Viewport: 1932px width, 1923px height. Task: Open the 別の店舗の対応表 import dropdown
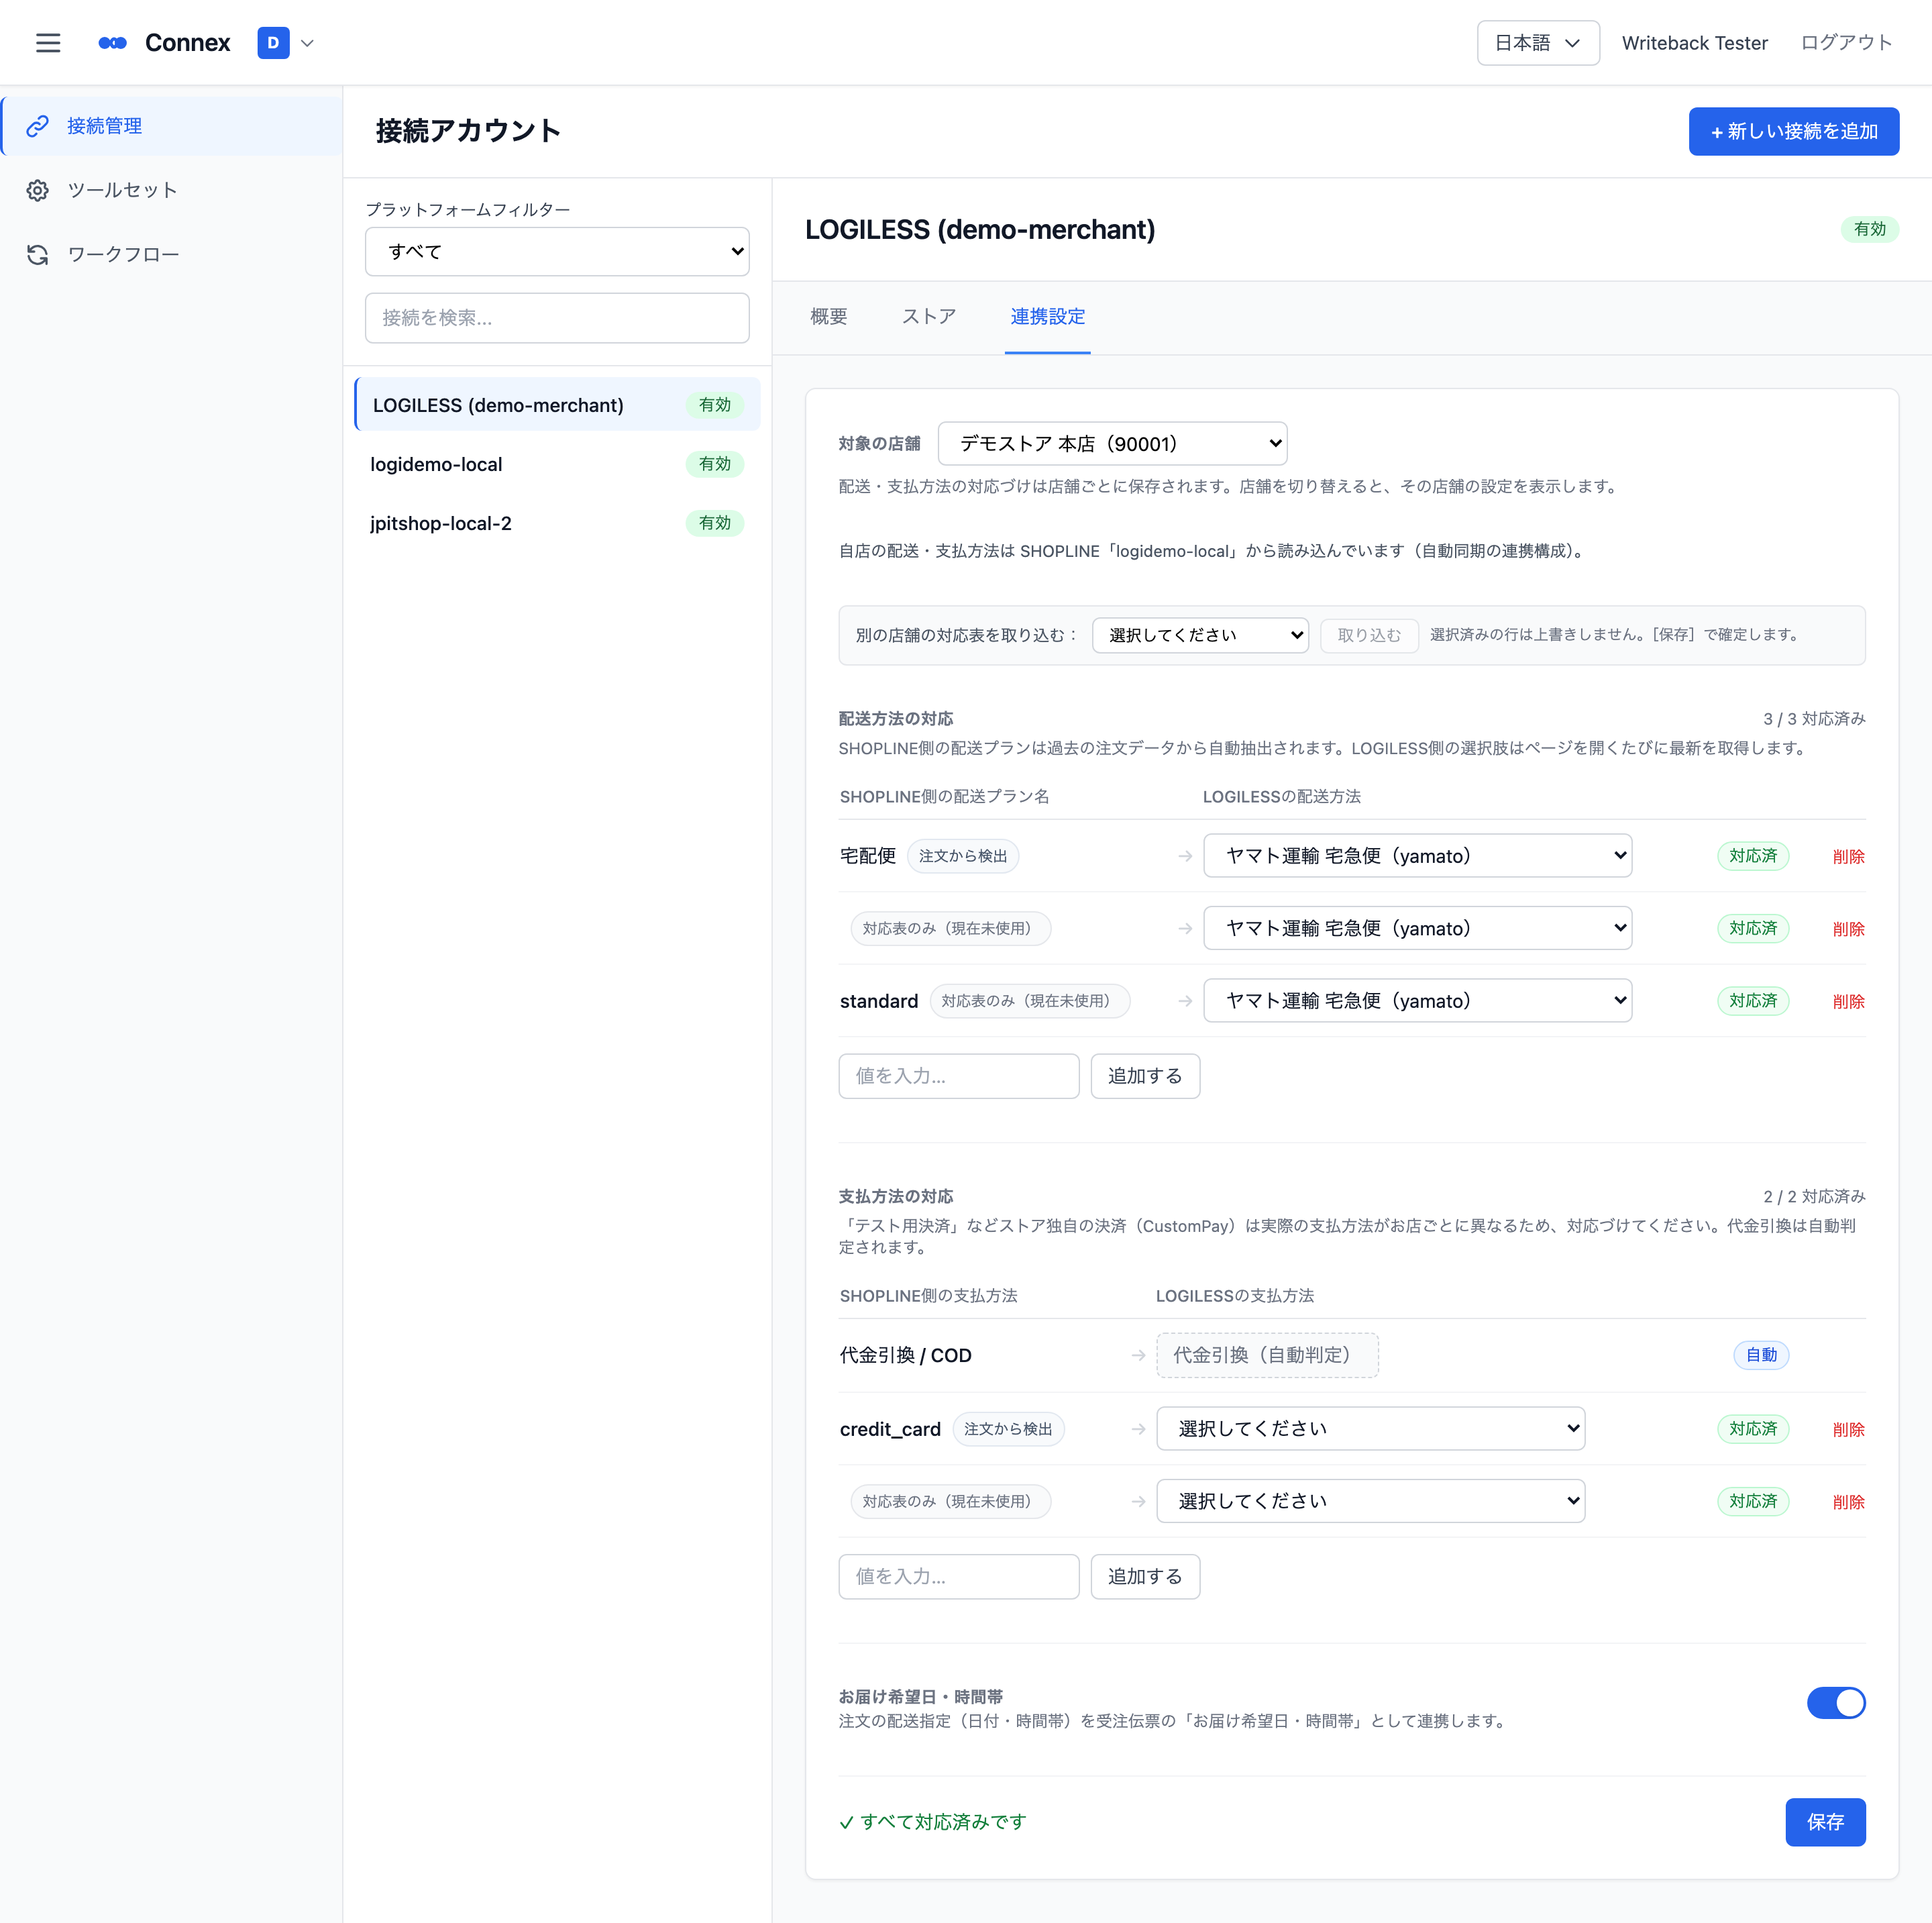(x=1200, y=635)
